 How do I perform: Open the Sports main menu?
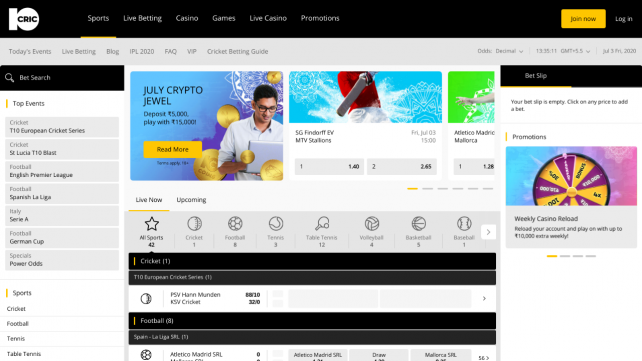98,18
